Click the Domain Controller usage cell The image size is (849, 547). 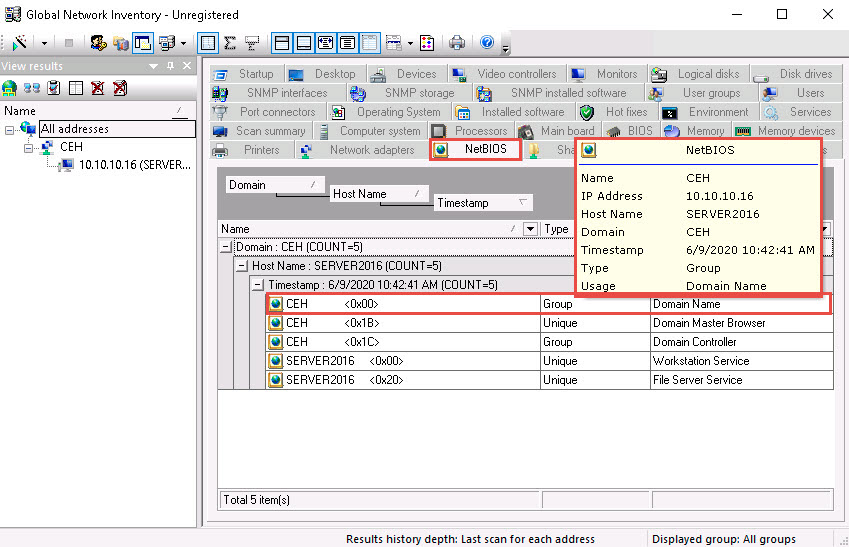click(741, 342)
